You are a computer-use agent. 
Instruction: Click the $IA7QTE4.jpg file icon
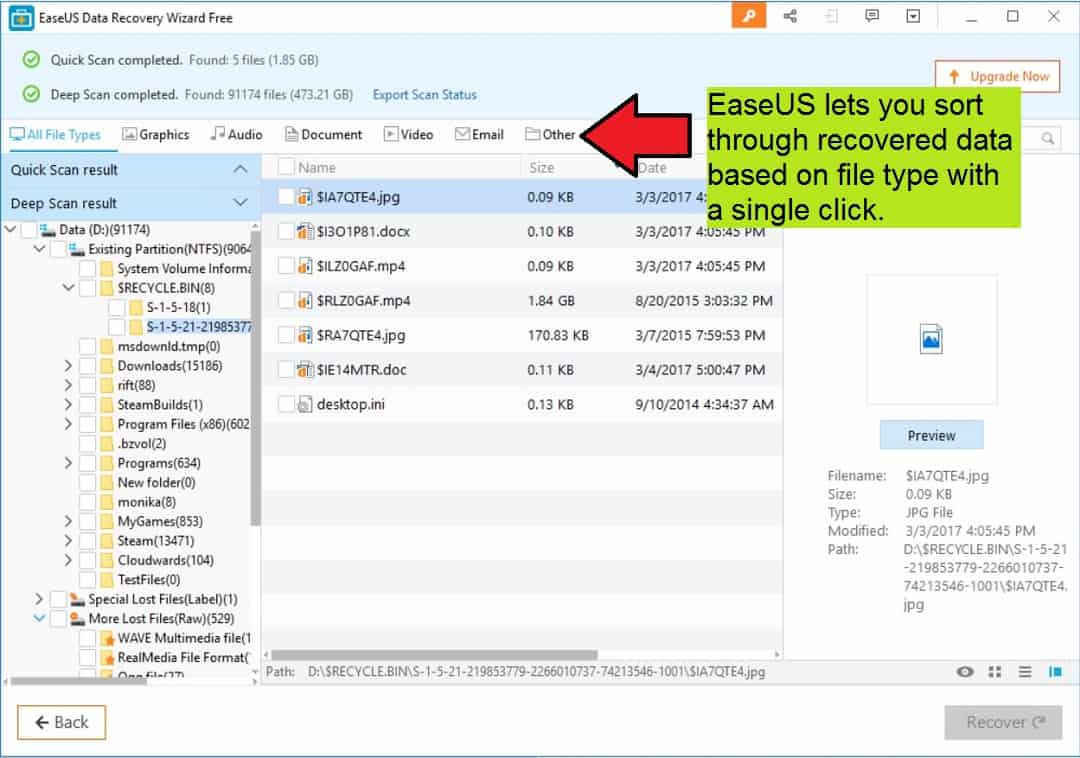(x=304, y=197)
